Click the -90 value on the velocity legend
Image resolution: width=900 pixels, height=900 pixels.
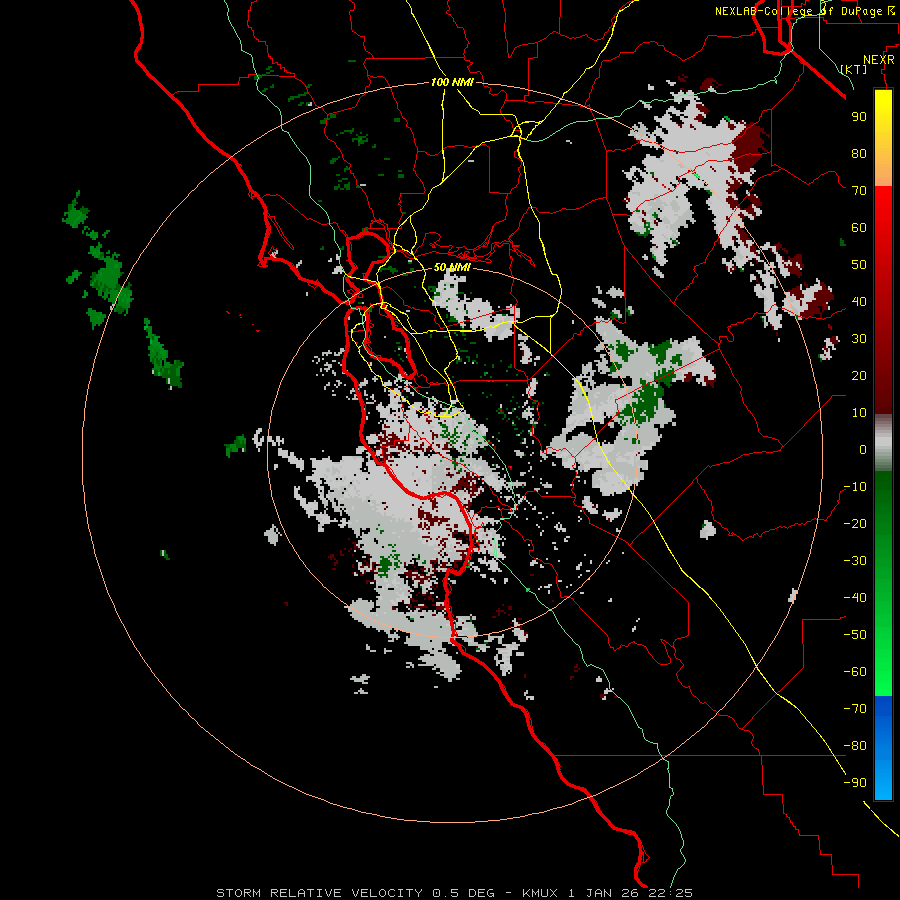855,783
